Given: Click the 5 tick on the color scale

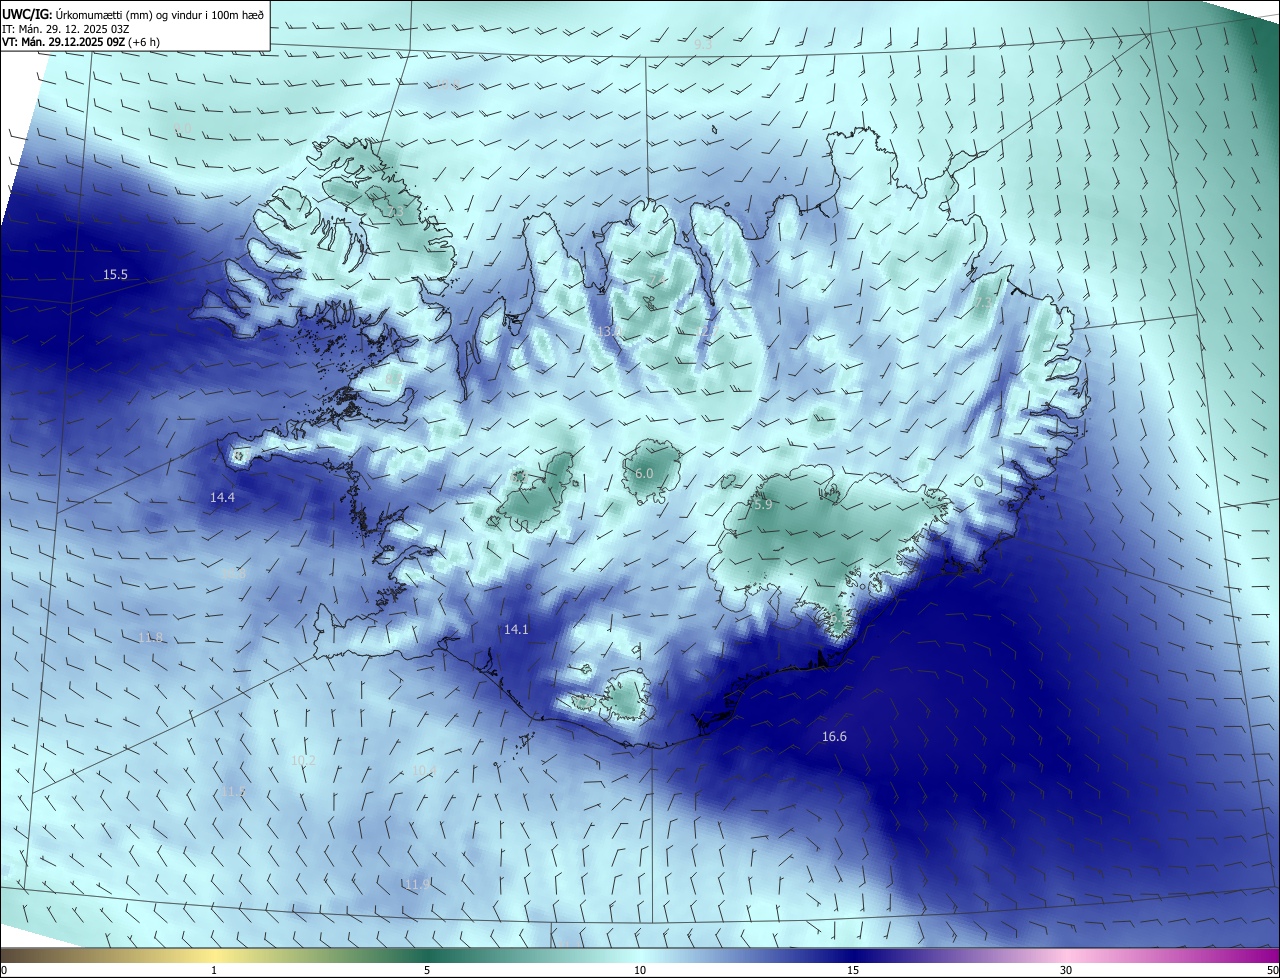Looking at the screenshot, I should click(427, 970).
